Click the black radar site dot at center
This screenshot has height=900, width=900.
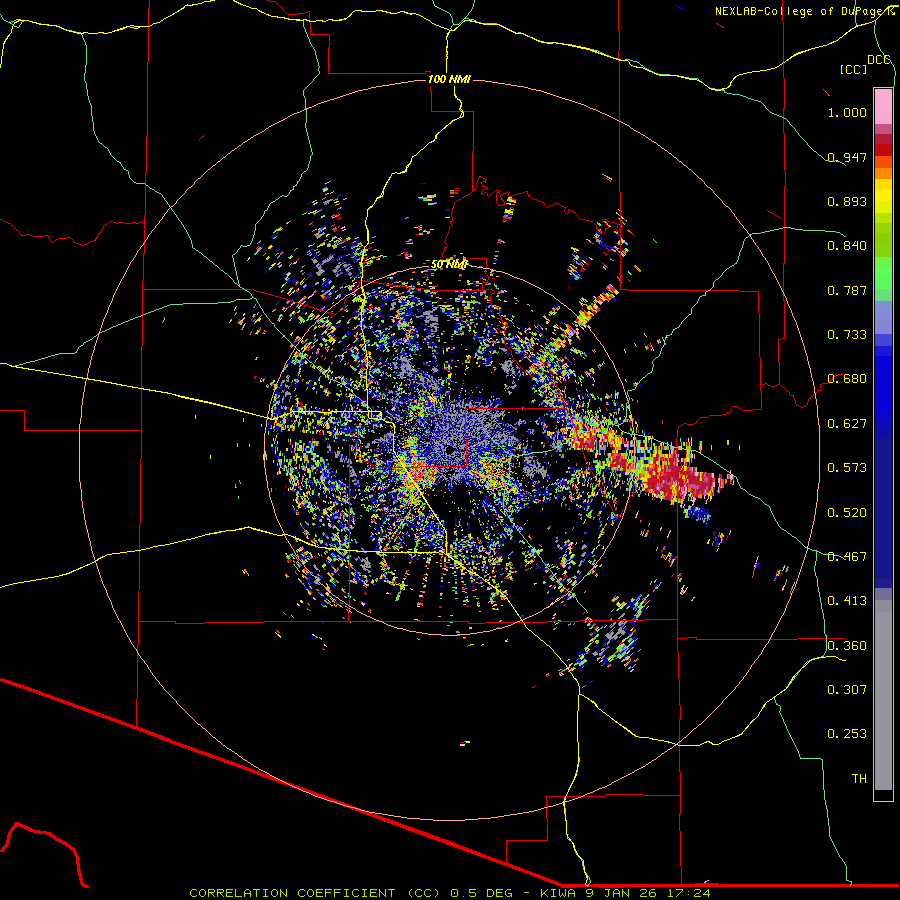coord(449,450)
